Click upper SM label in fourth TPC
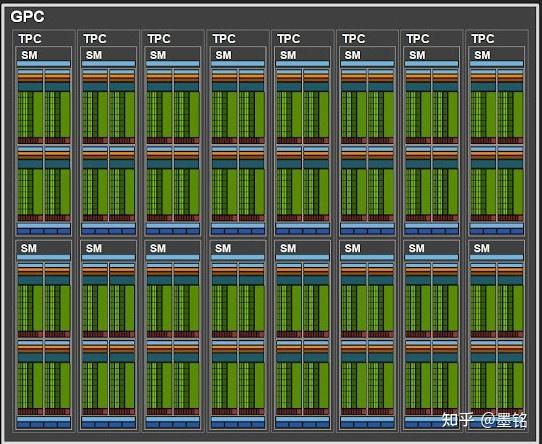Image resolution: width=542 pixels, height=444 pixels. (x=223, y=55)
